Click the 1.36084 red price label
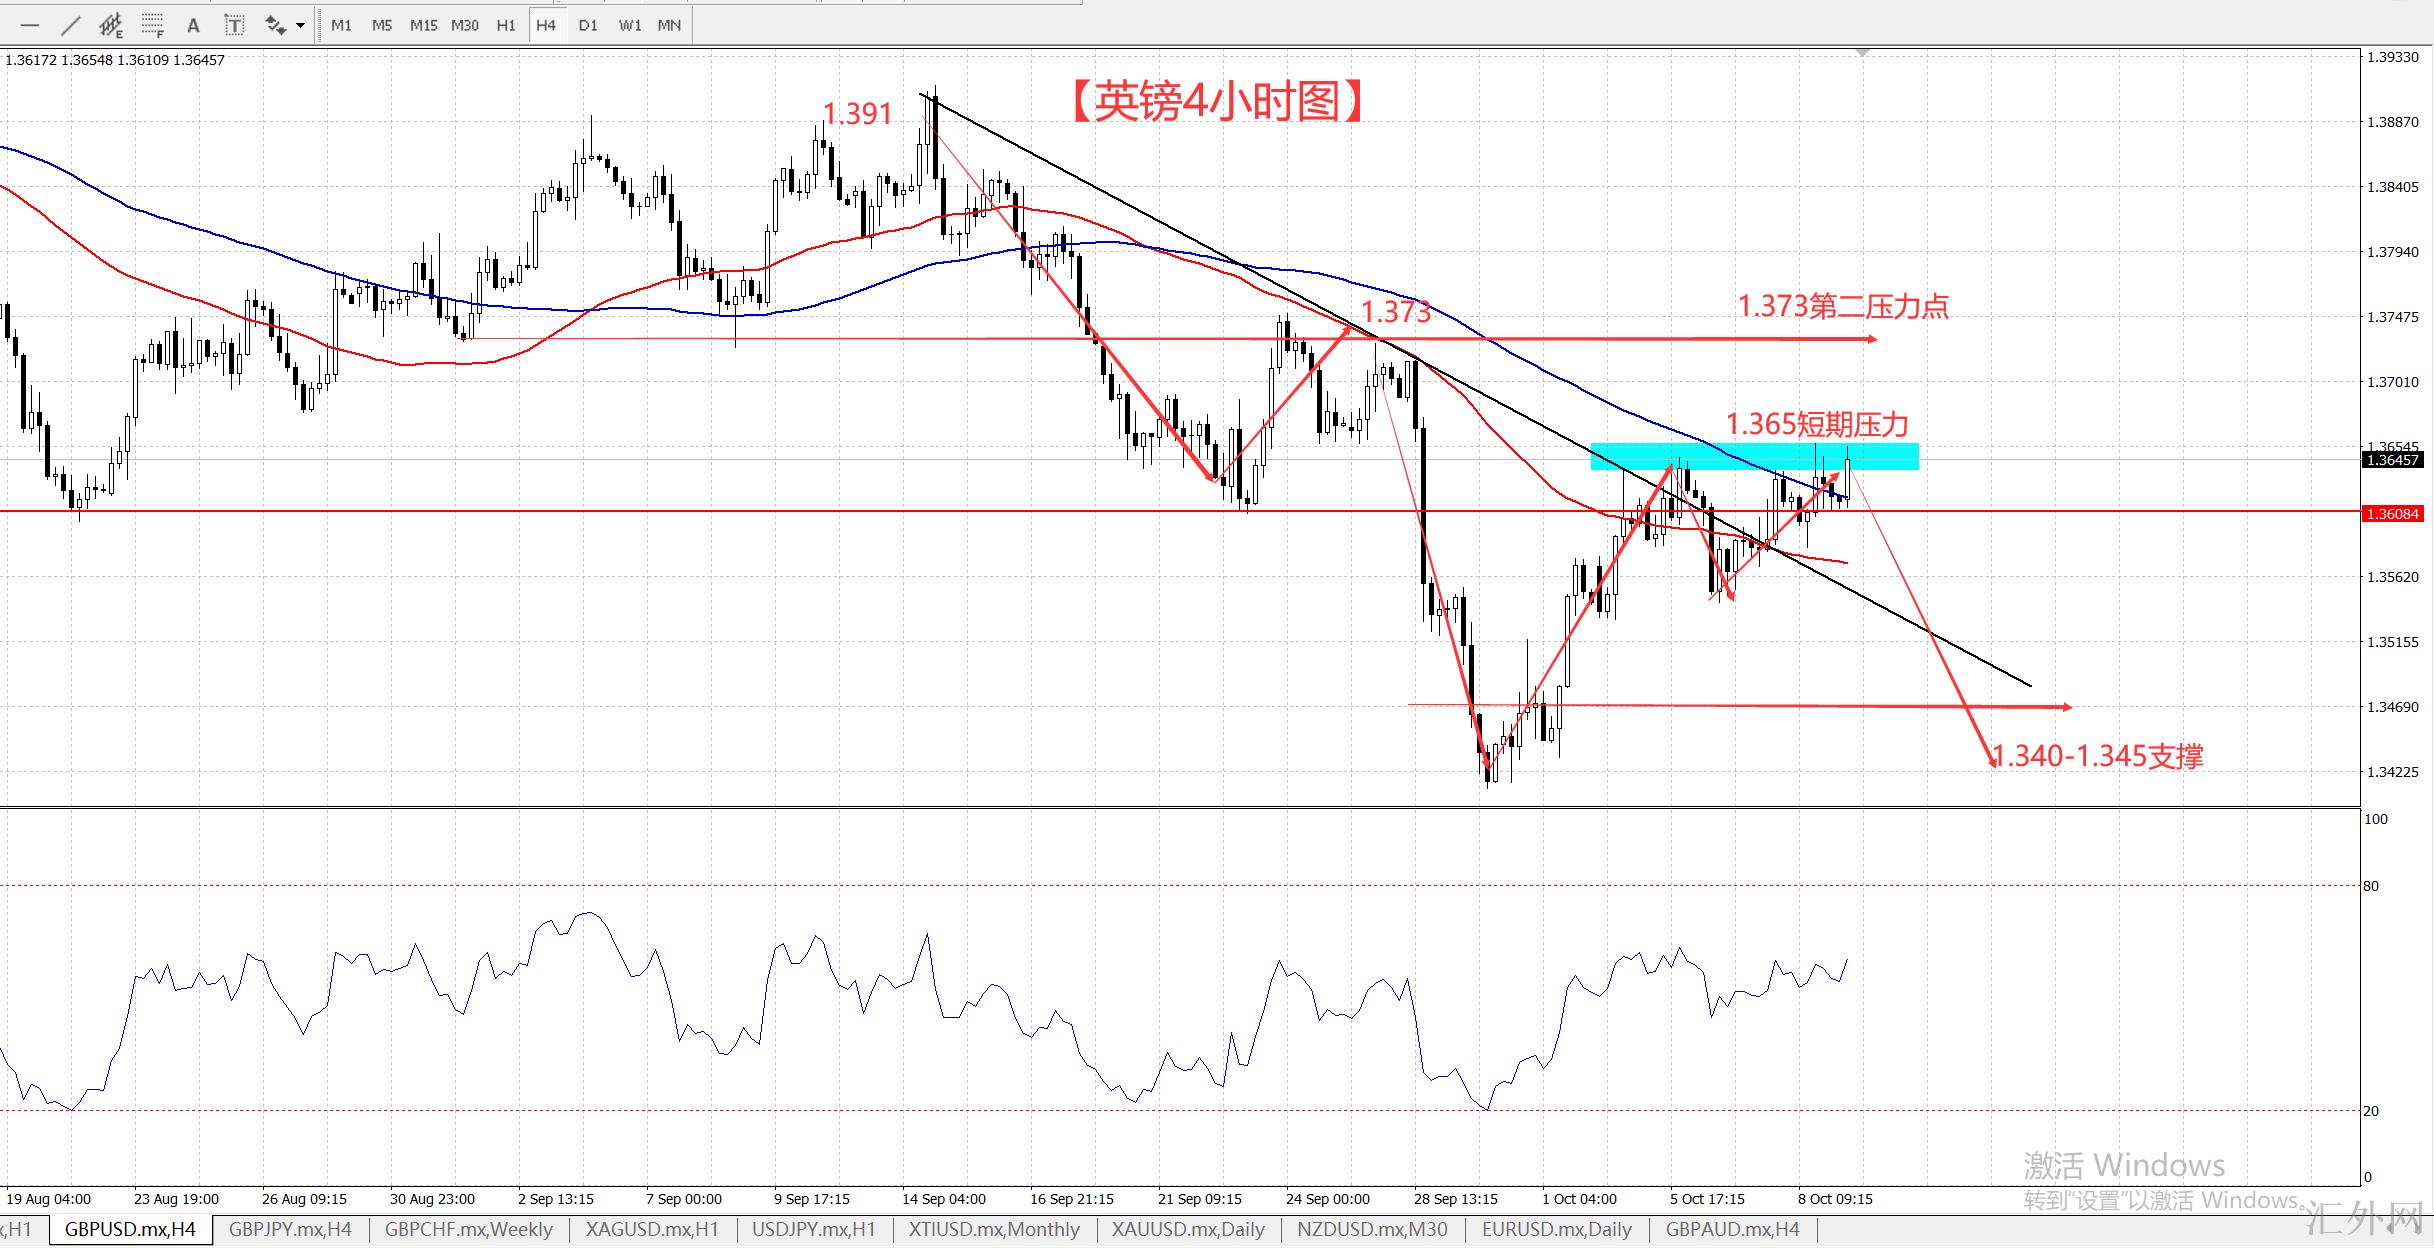Image resolution: width=2434 pixels, height=1248 pixels. (2391, 514)
